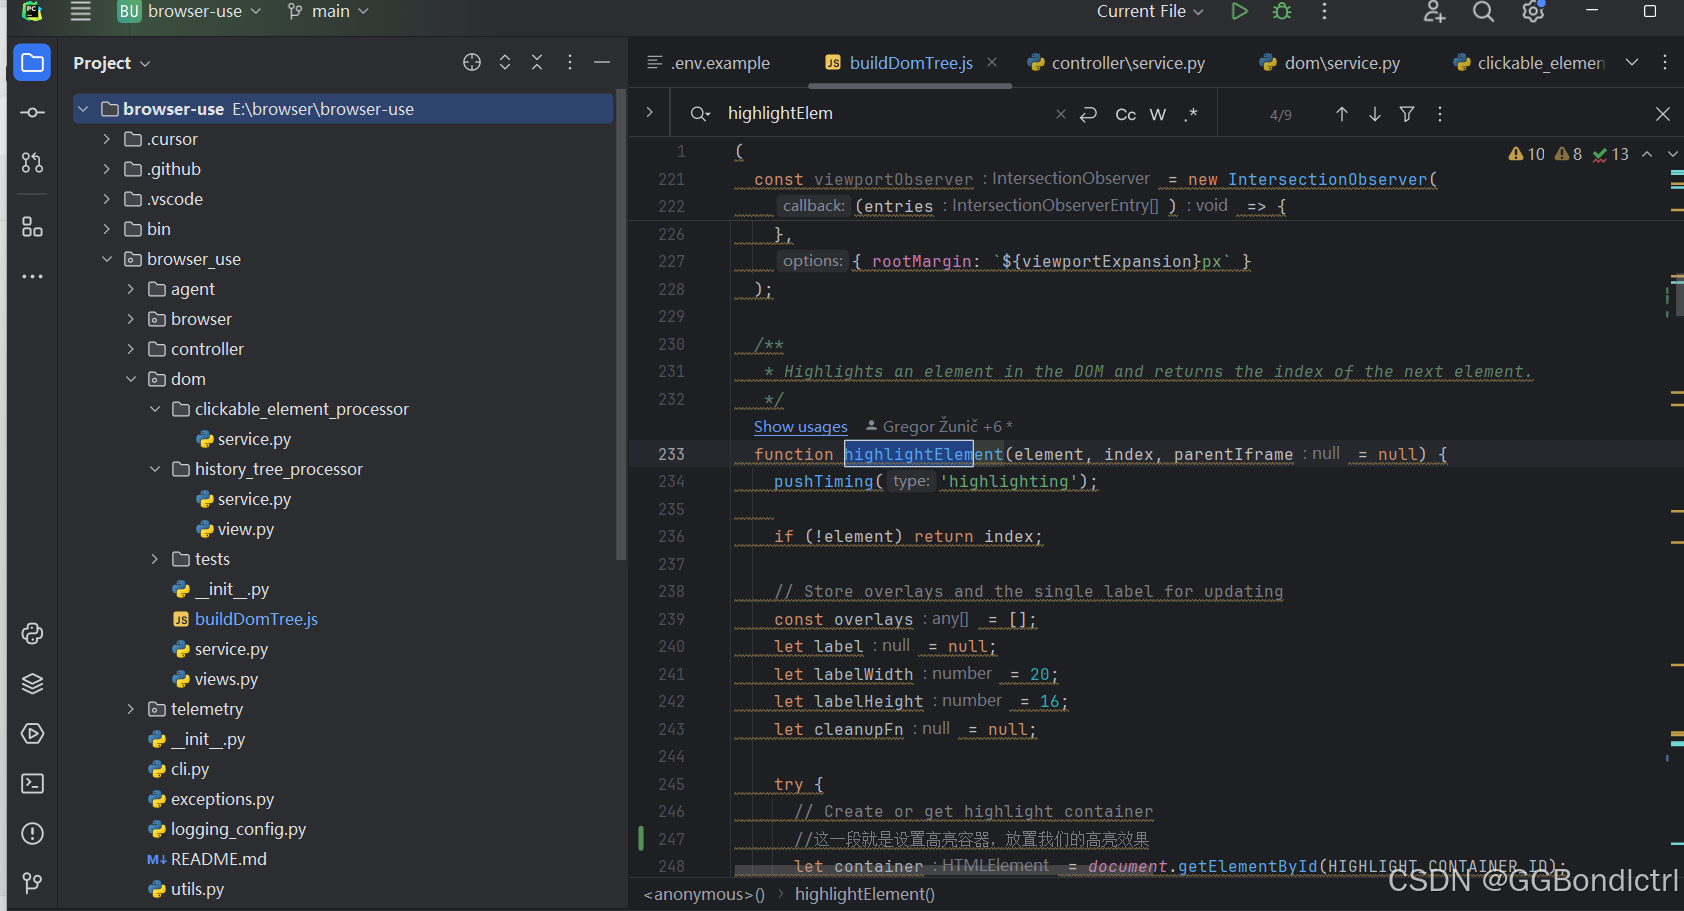Open Search Everywhere with the magnifier icon
The height and width of the screenshot is (911, 1684).
(1483, 13)
